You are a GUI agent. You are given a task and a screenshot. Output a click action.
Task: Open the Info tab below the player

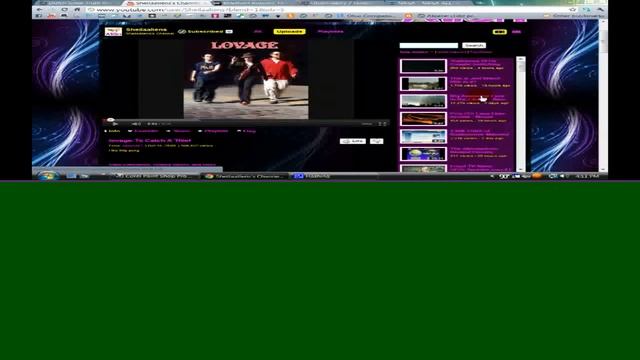(113, 131)
